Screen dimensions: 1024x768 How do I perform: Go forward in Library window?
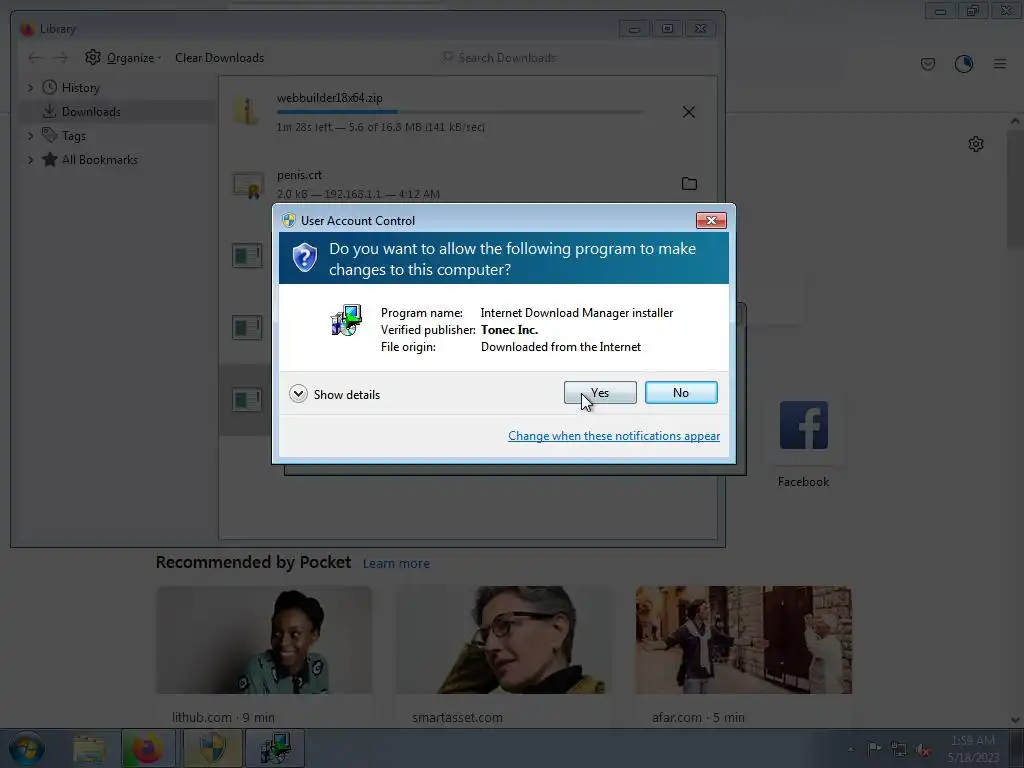coord(61,58)
